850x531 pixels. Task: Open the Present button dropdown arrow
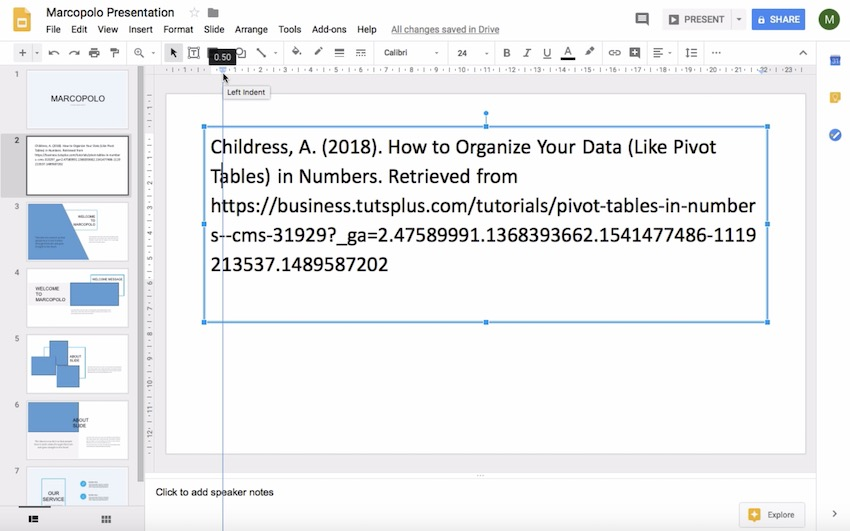pyautogui.click(x=739, y=19)
